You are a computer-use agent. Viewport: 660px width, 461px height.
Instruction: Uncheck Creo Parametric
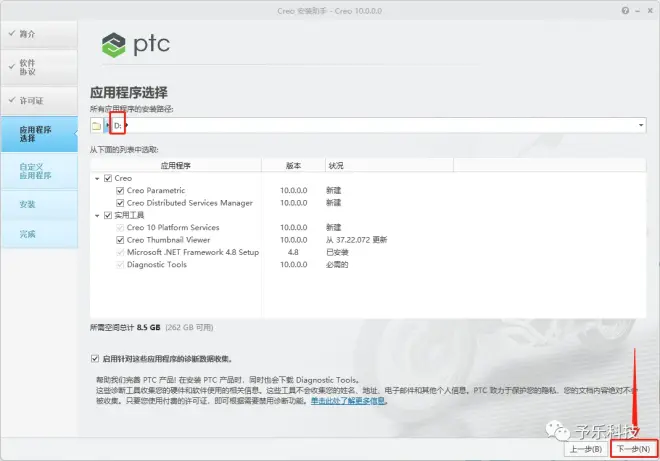point(120,191)
